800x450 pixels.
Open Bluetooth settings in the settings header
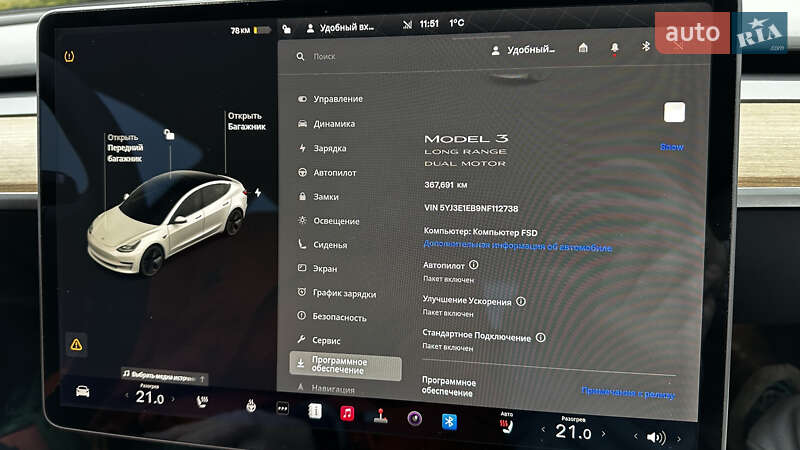point(645,46)
